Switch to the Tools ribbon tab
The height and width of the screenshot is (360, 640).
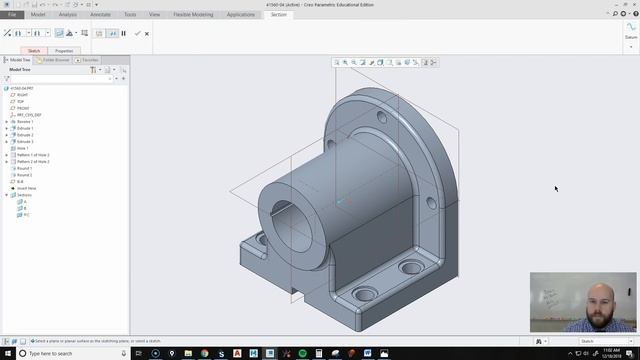click(x=130, y=15)
